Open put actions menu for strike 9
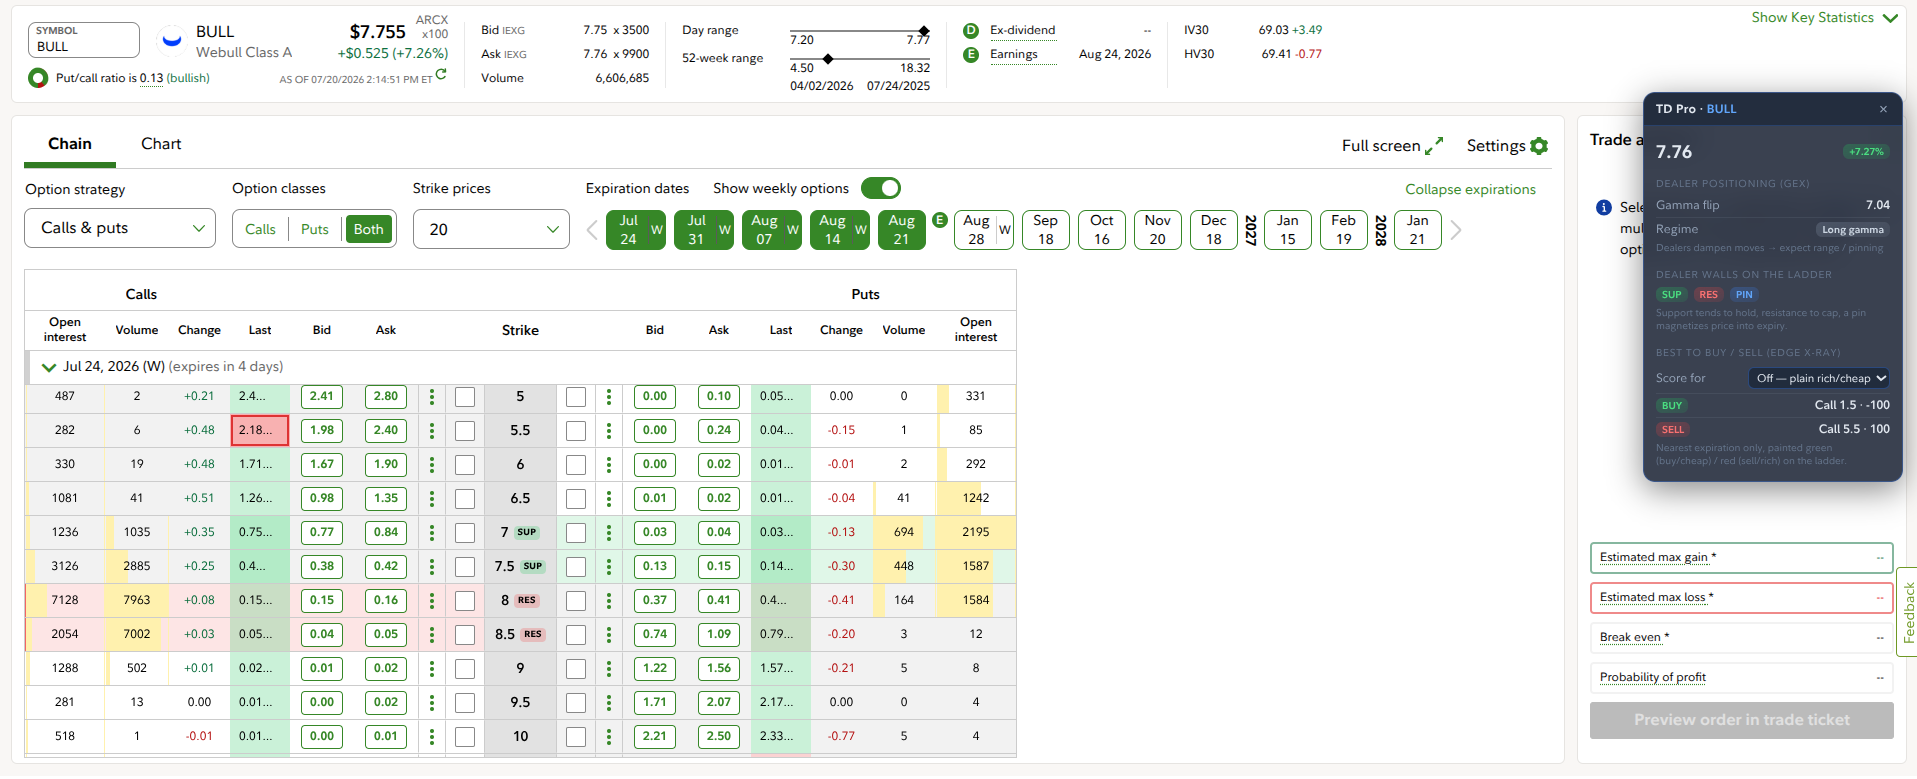The image size is (1917, 779). pyautogui.click(x=609, y=669)
